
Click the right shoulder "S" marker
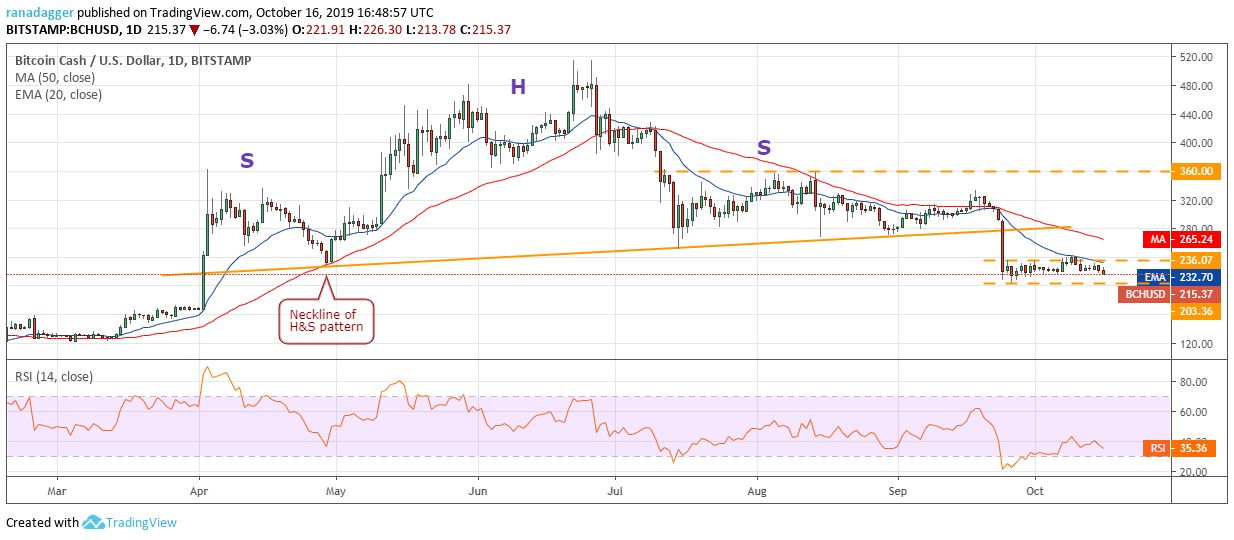[x=764, y=148]
